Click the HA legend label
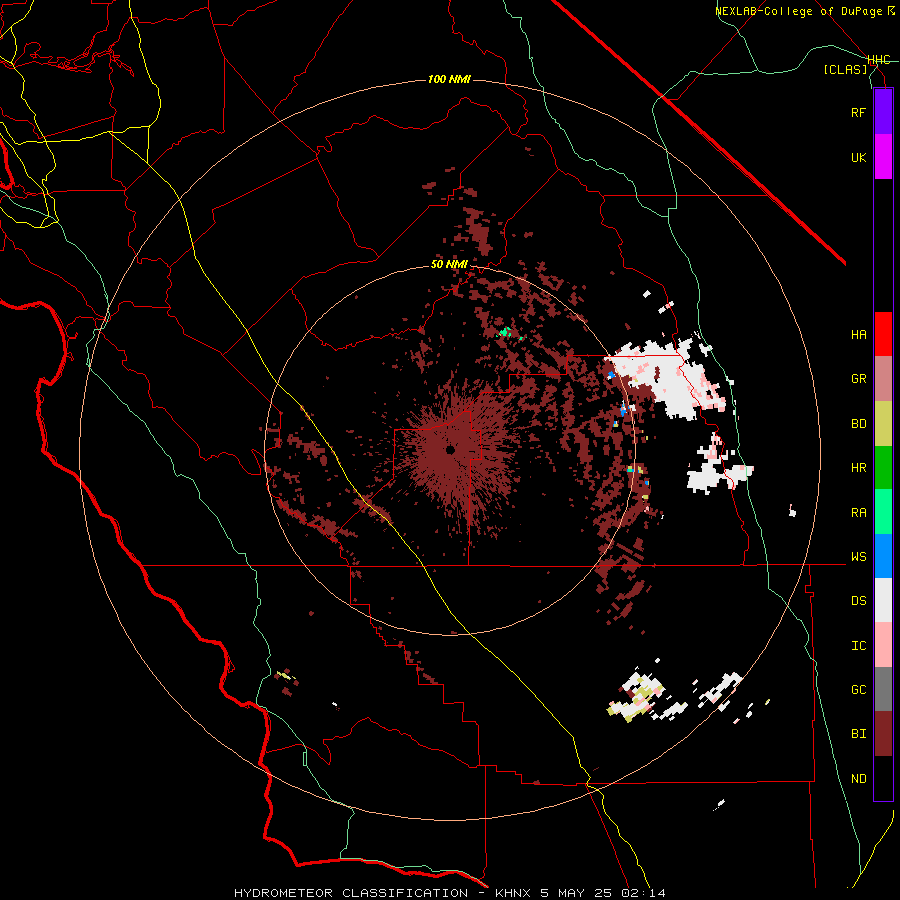 (x=858, y=334)
